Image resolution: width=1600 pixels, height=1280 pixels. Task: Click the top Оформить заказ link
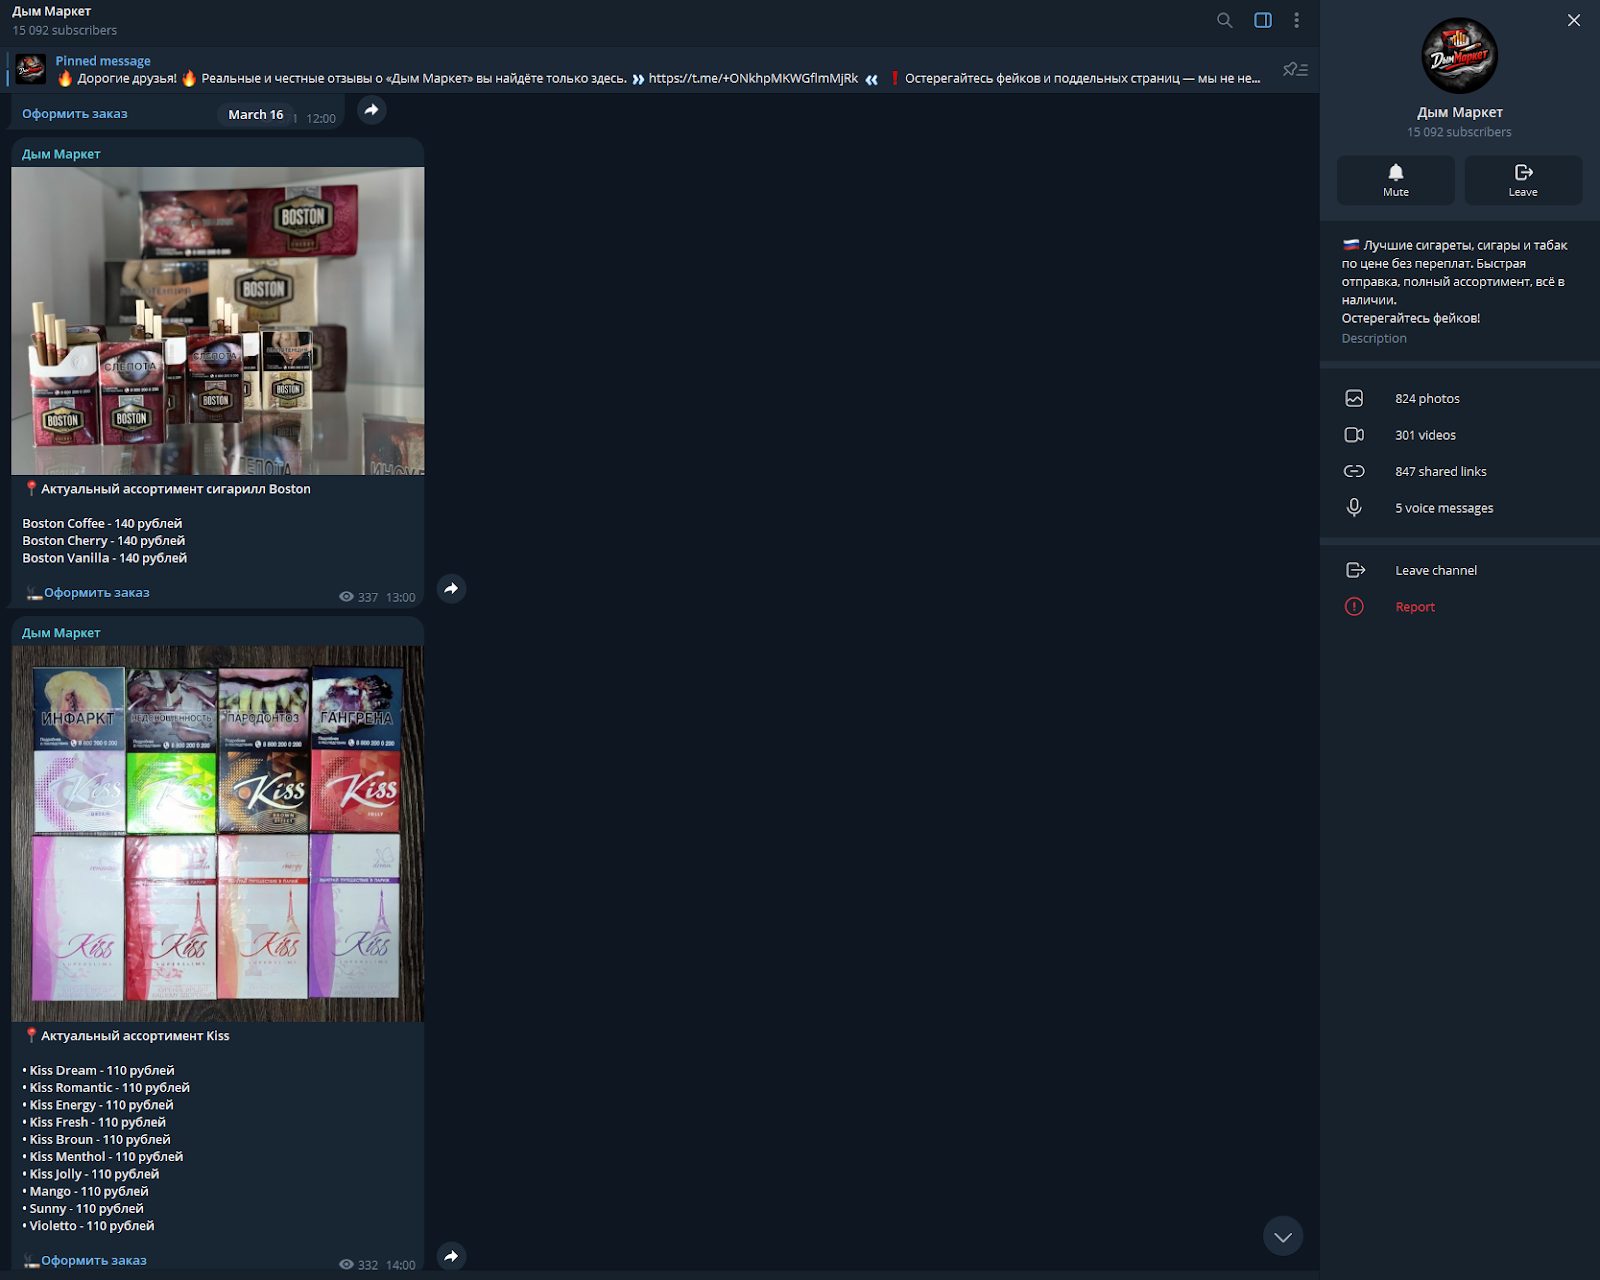[75, 113]
